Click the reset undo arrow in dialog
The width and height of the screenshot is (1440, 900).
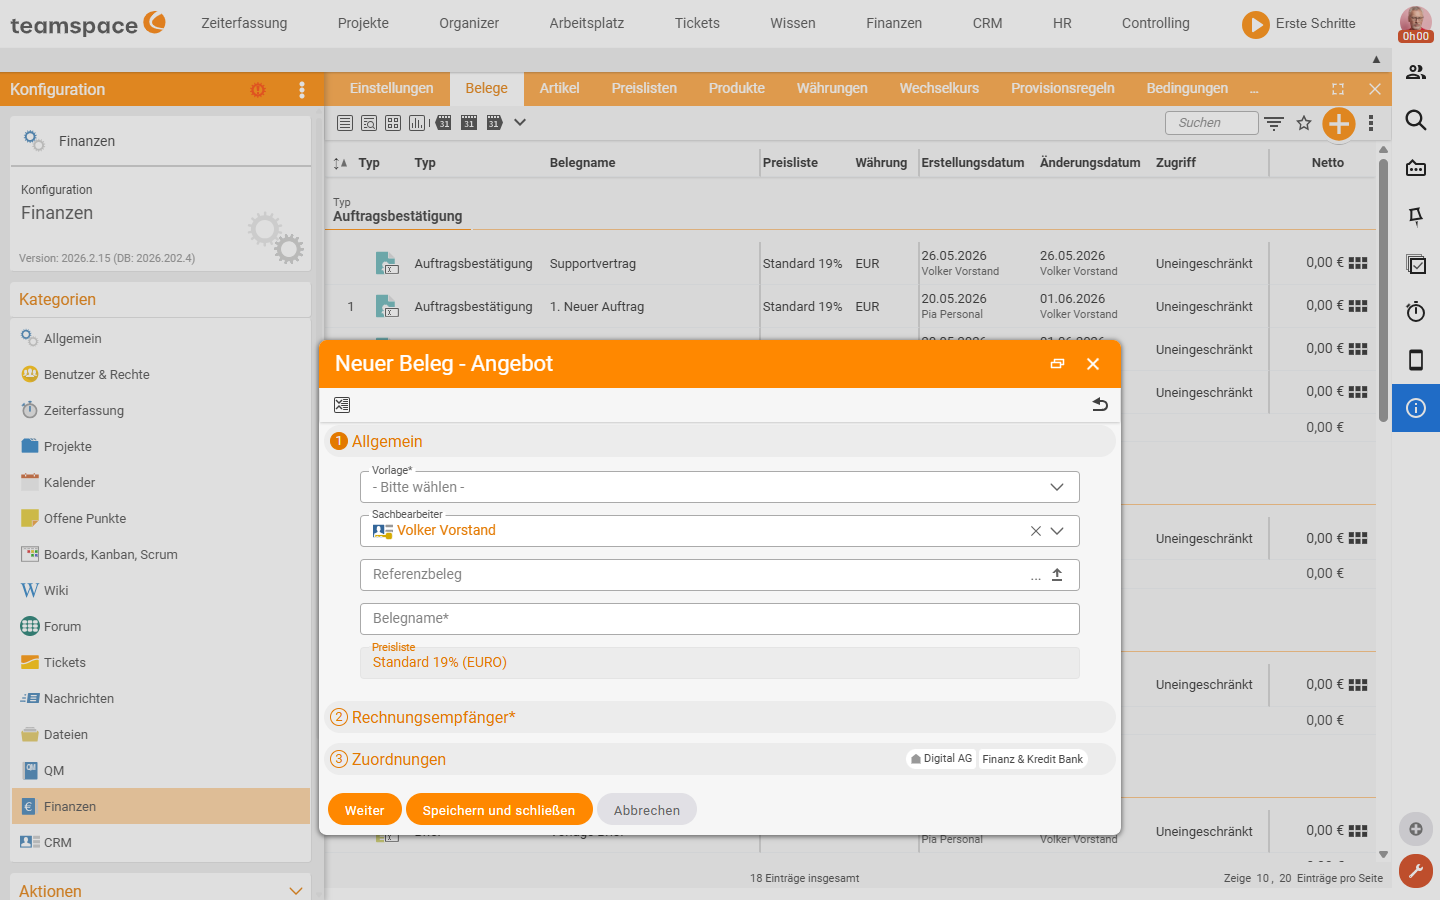[1100, 405]
